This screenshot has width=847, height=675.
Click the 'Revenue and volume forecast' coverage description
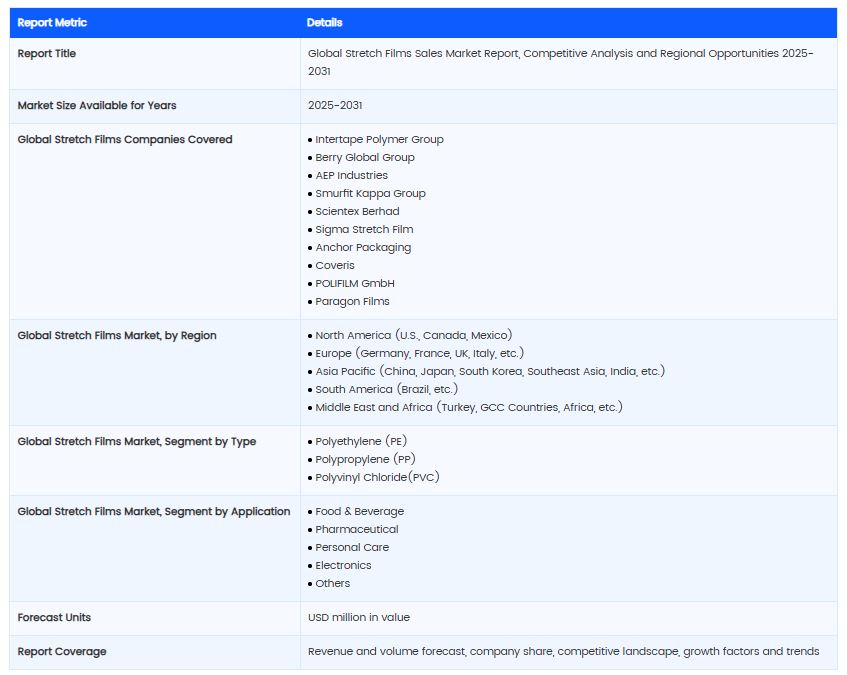[x=563, y=651]
